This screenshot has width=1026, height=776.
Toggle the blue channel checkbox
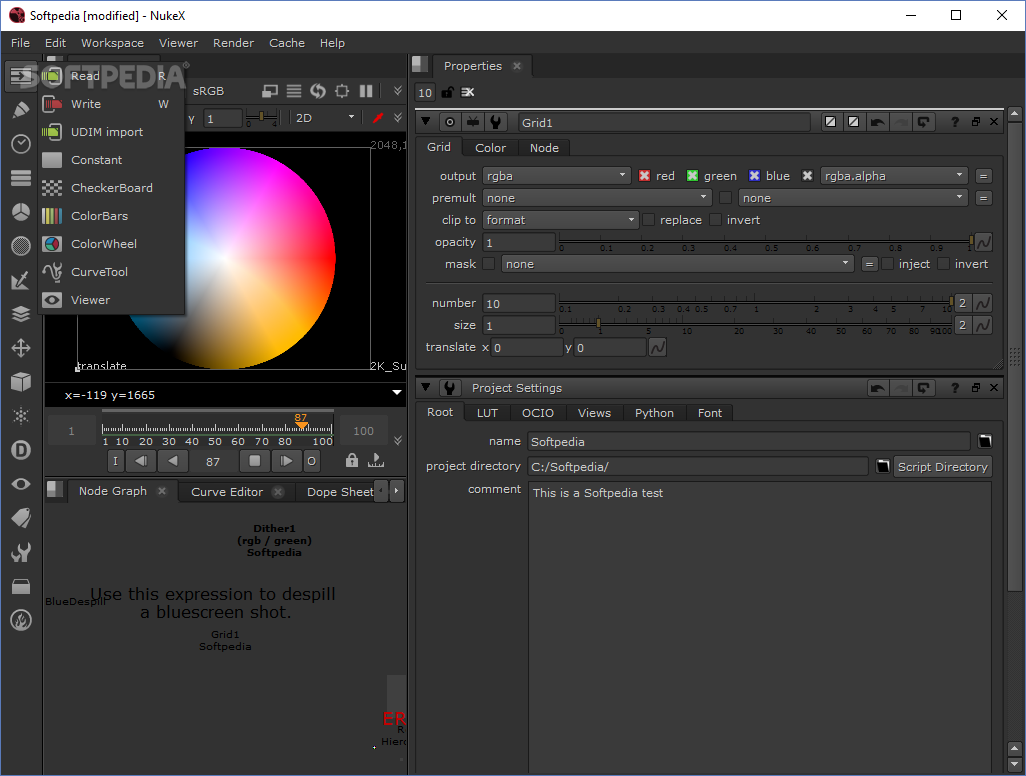point(754,176)
